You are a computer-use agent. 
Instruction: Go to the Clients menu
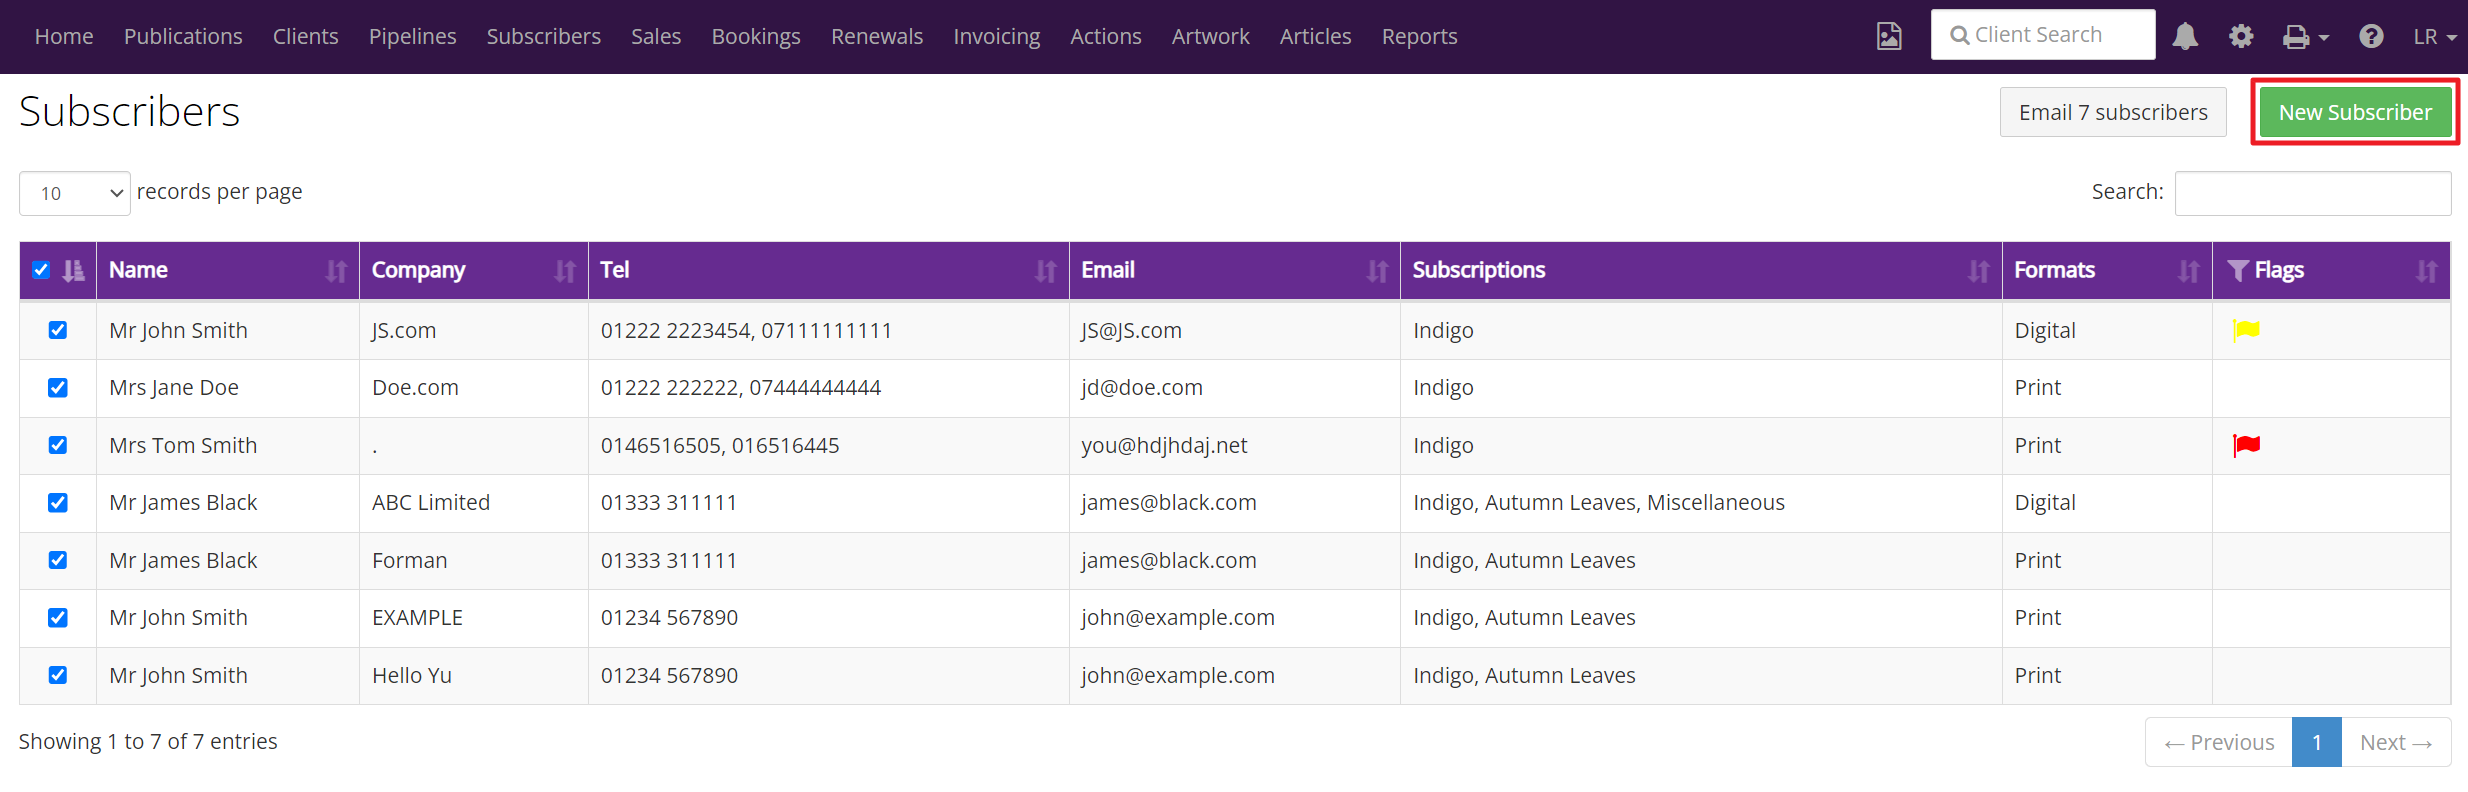point(305,37)
